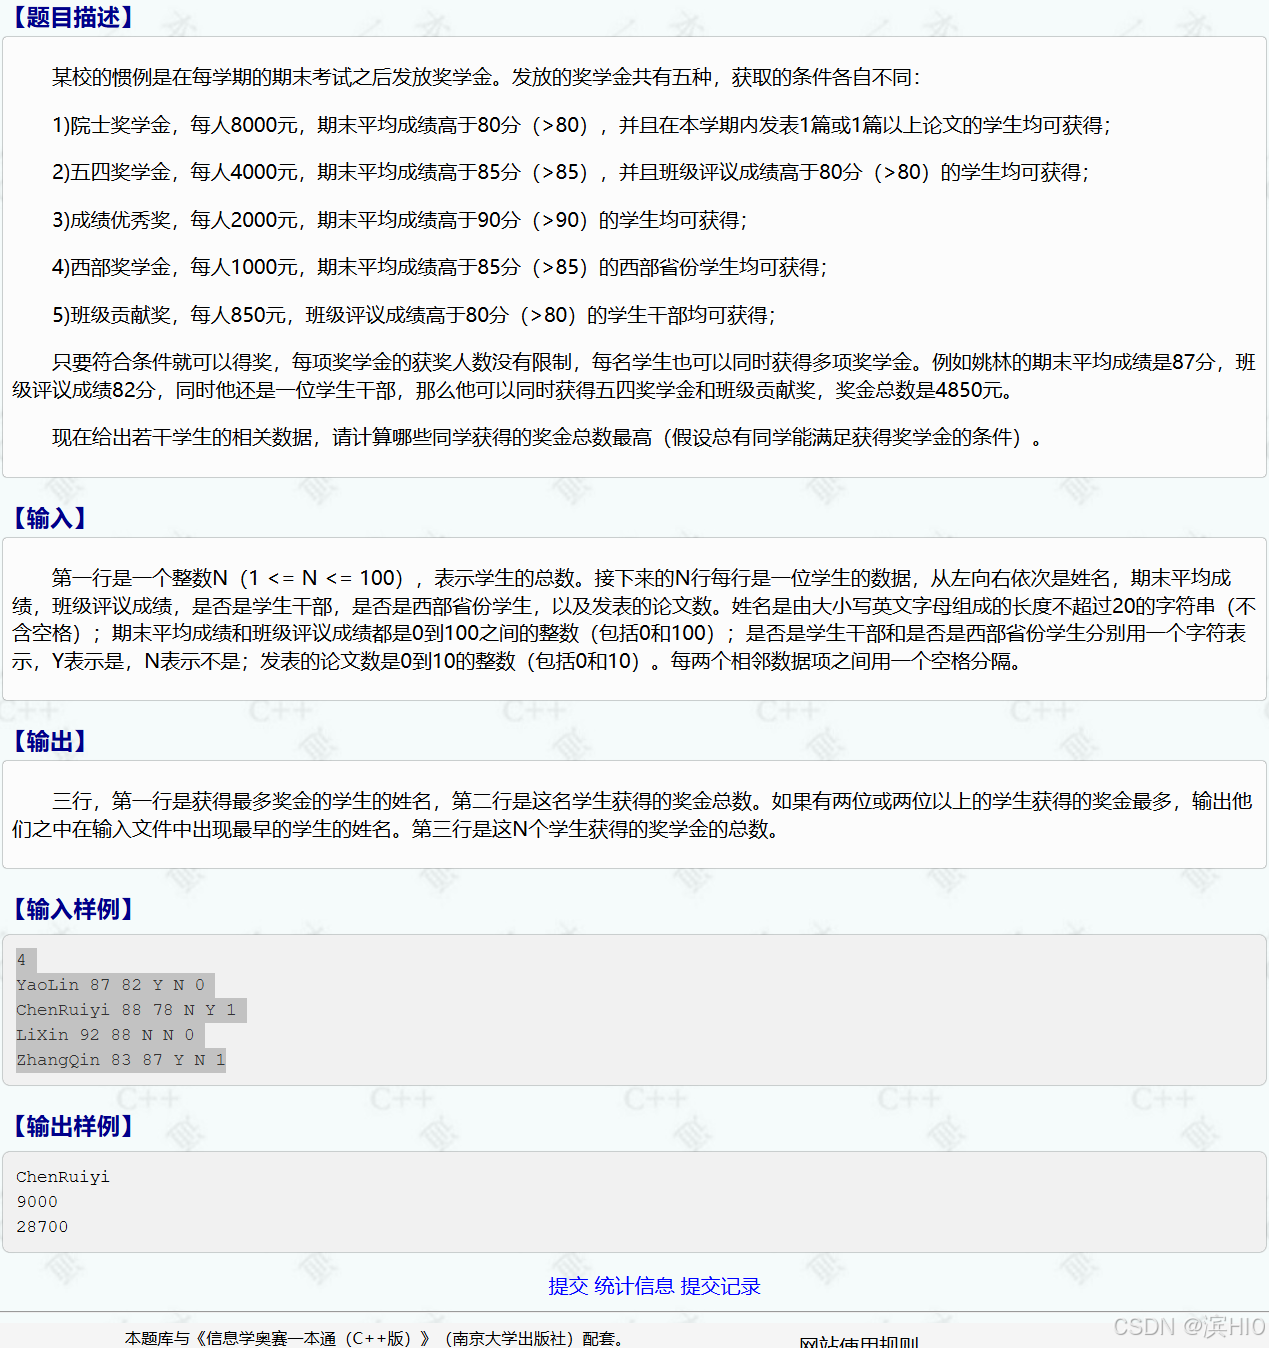This screenshot has width=1269, height=1348.
Task: Open the 提交记录 submission records link
Action: 720,1286
